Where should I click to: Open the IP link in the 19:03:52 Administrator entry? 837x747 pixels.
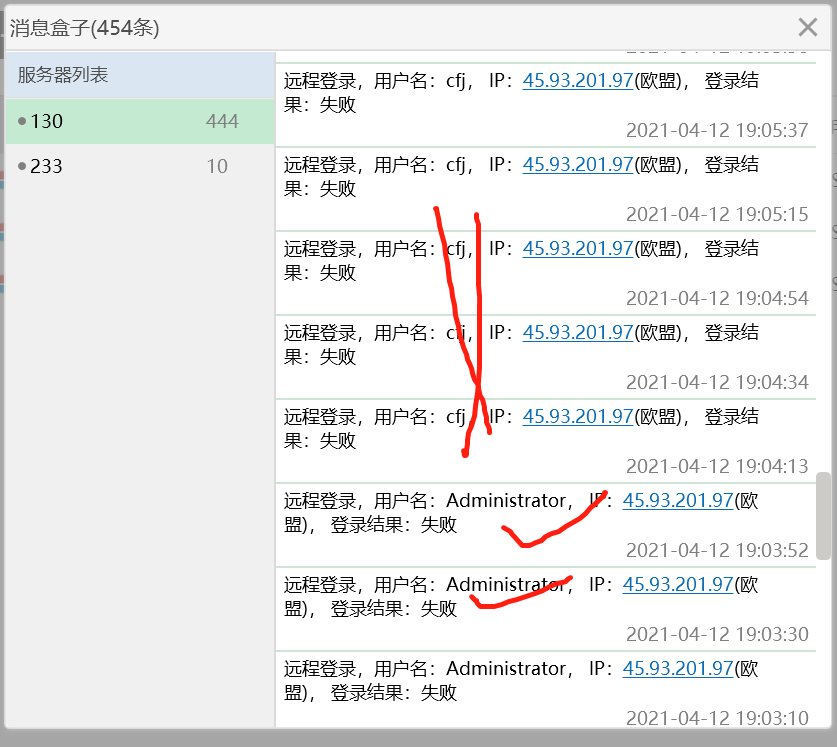(x=678, y=500)
